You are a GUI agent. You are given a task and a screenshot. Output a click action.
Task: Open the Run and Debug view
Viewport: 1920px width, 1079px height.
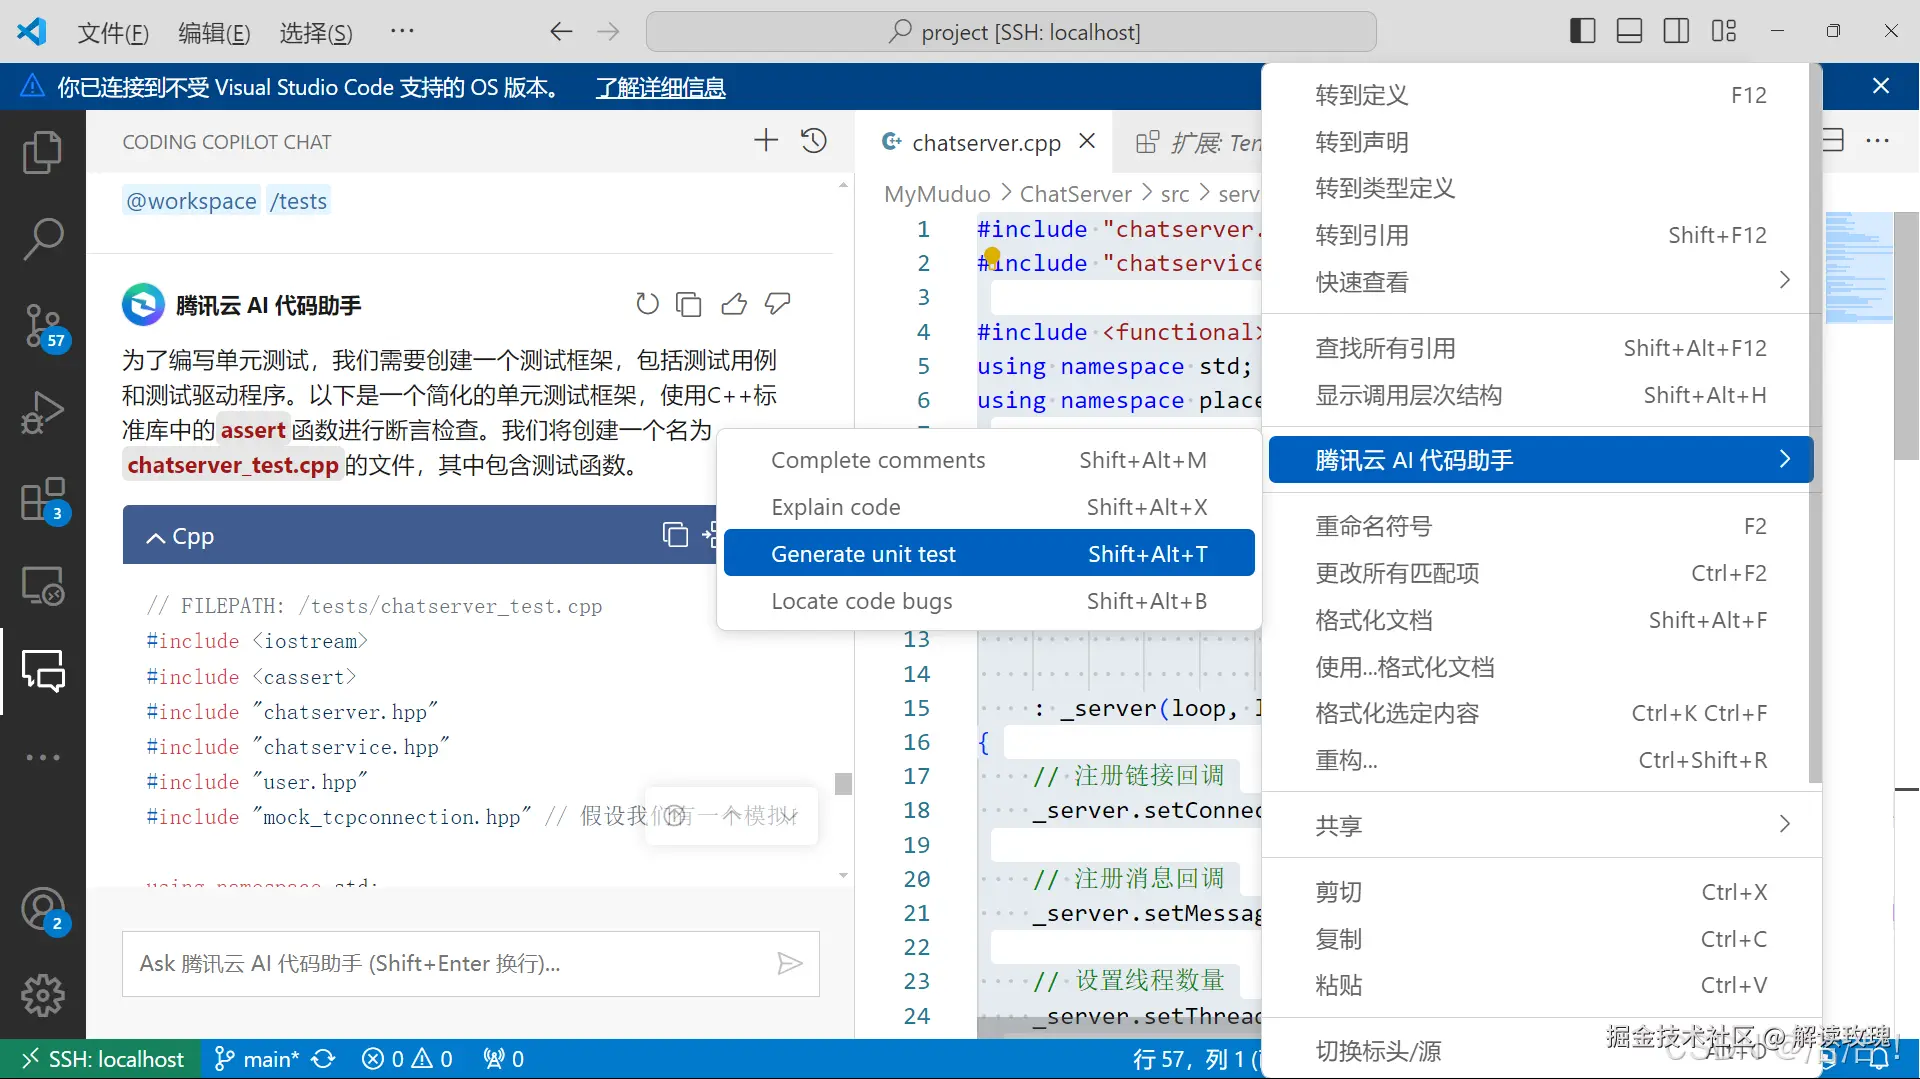[42, 412]
